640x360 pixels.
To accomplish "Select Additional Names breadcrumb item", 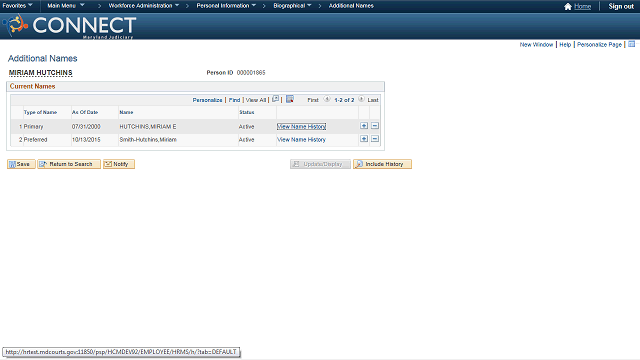I will [x=351, y=6].
